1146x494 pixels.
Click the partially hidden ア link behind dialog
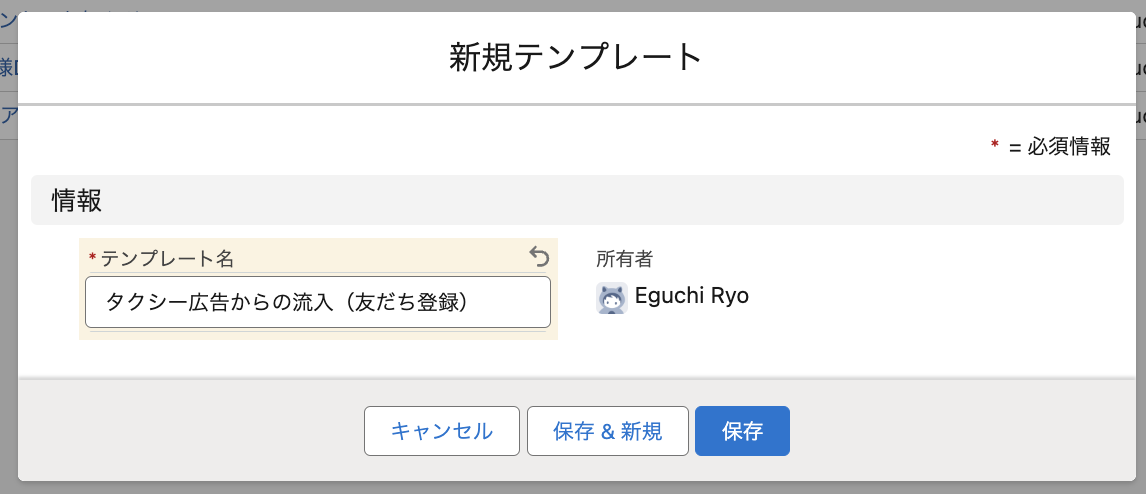(x=8, y=115)
